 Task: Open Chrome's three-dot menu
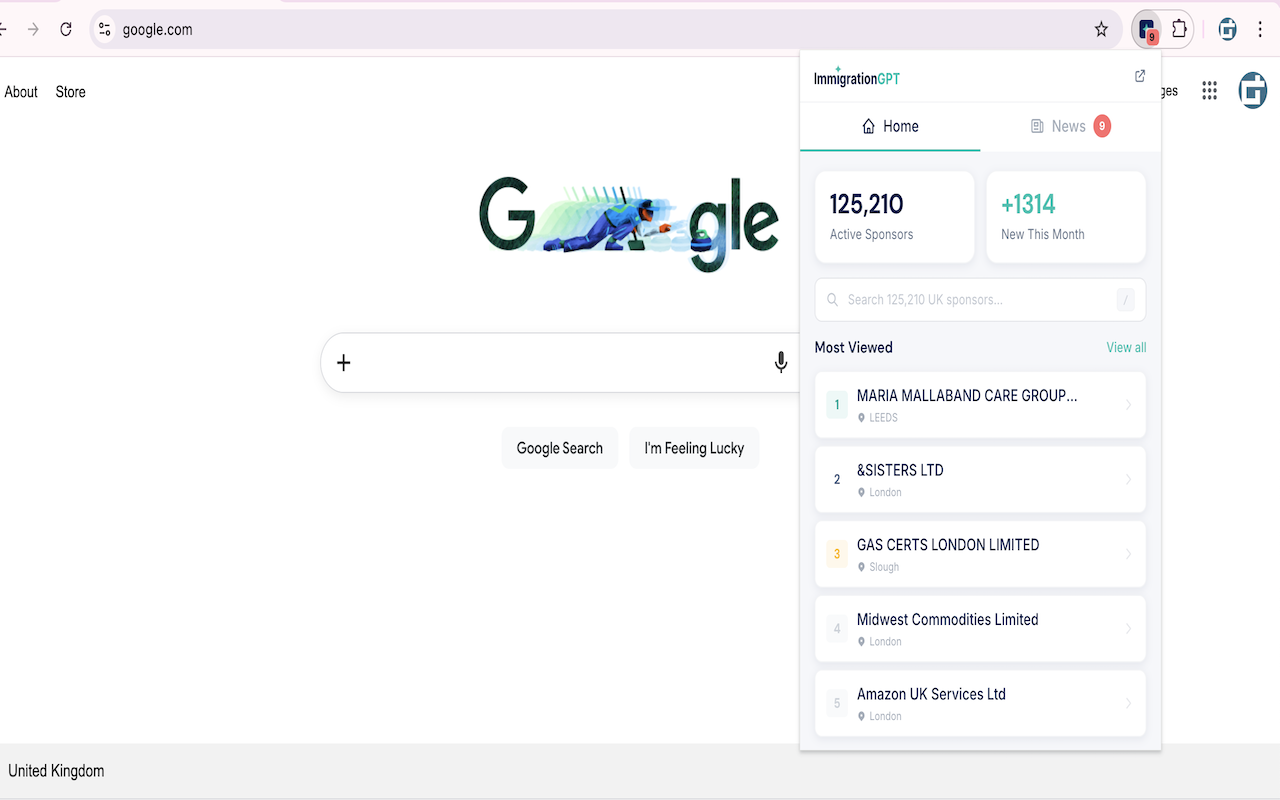(x=1260, y=29)
